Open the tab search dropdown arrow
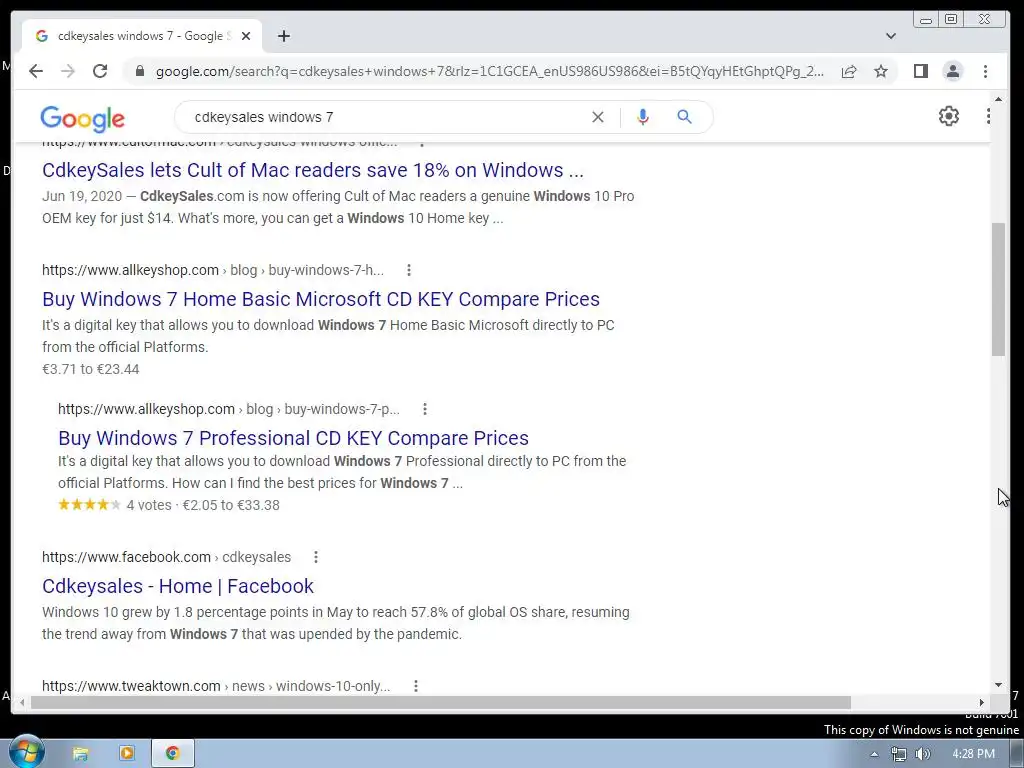 891,36
